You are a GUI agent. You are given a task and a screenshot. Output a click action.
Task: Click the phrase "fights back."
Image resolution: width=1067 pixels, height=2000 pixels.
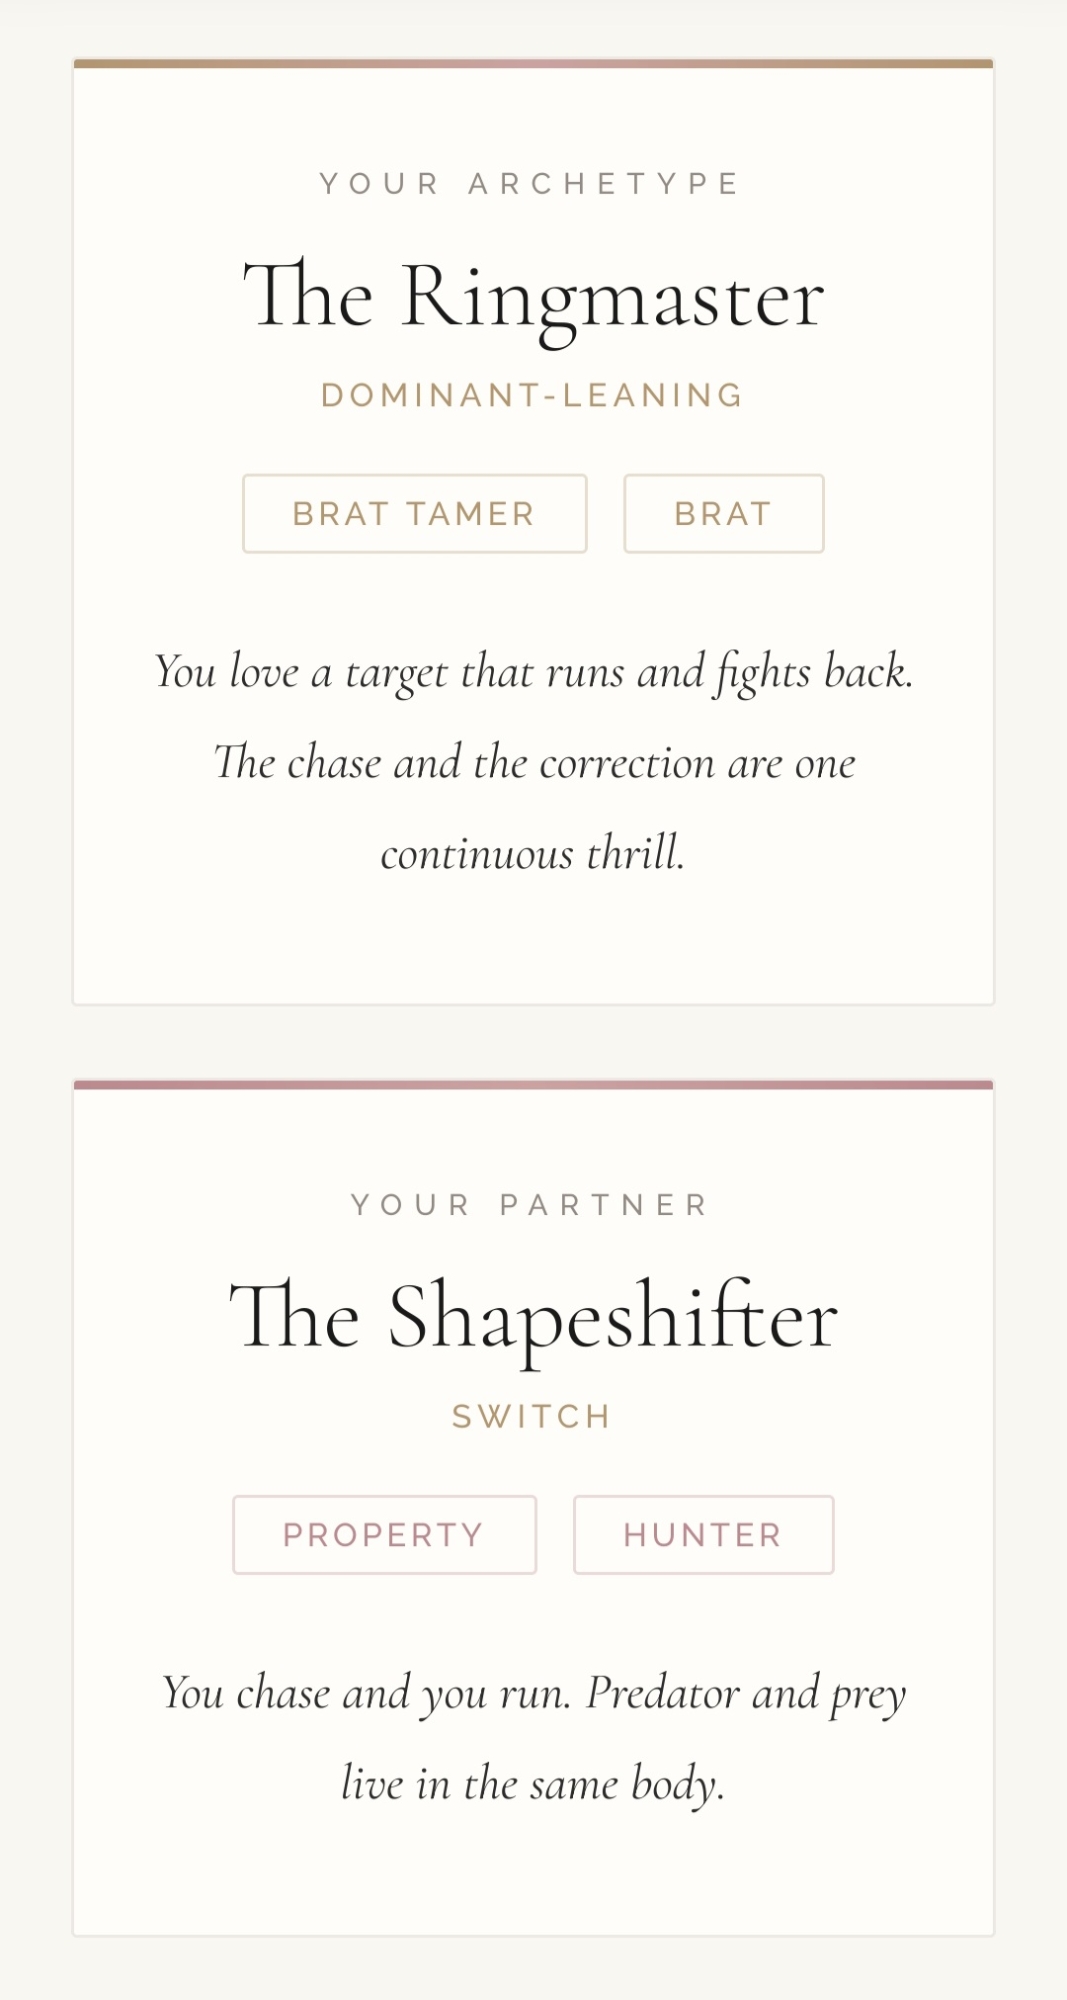812,672
